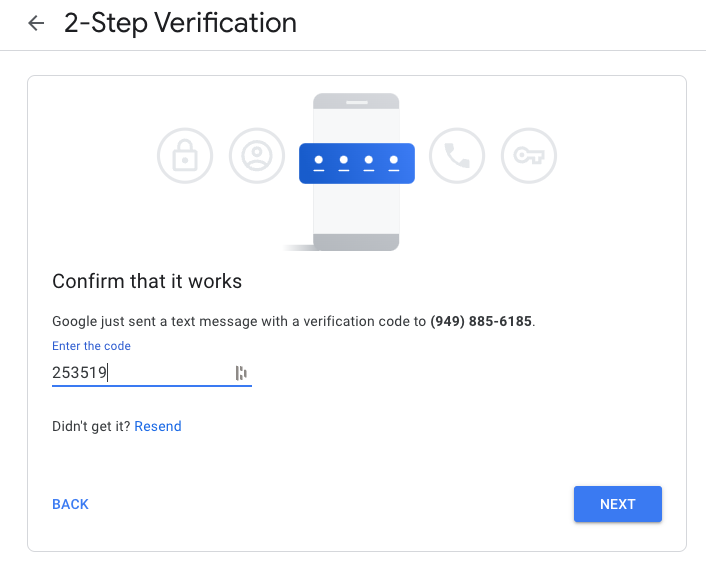Focus the code field containing 253519
Viewport: 706px width, 567px height.
pyautogui.click(x=152, y=373)
